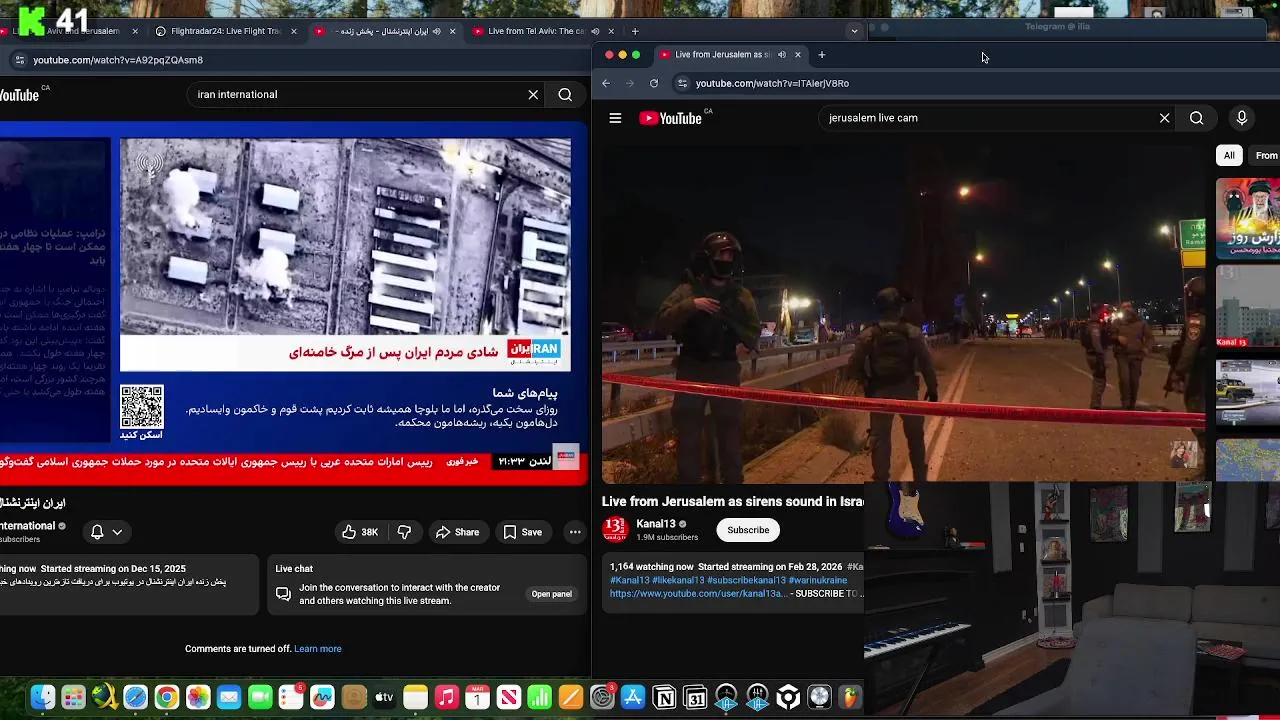
Task: Share the Iran International video
Action: point(457,532)
